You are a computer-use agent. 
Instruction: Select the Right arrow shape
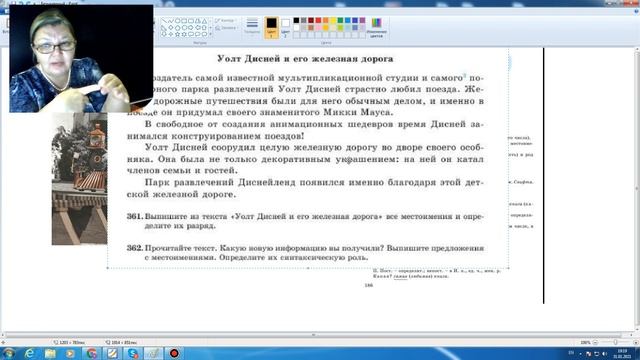[x=191, y=27]
